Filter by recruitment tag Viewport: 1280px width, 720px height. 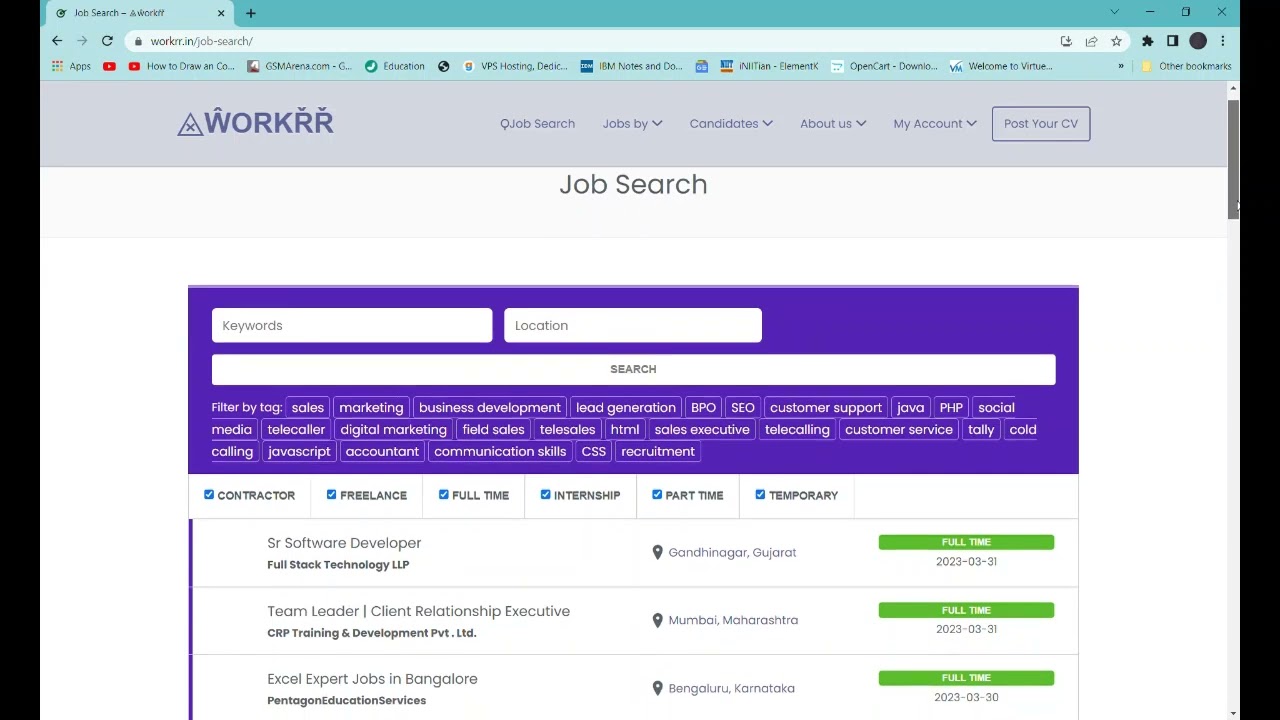pos(658,452)
